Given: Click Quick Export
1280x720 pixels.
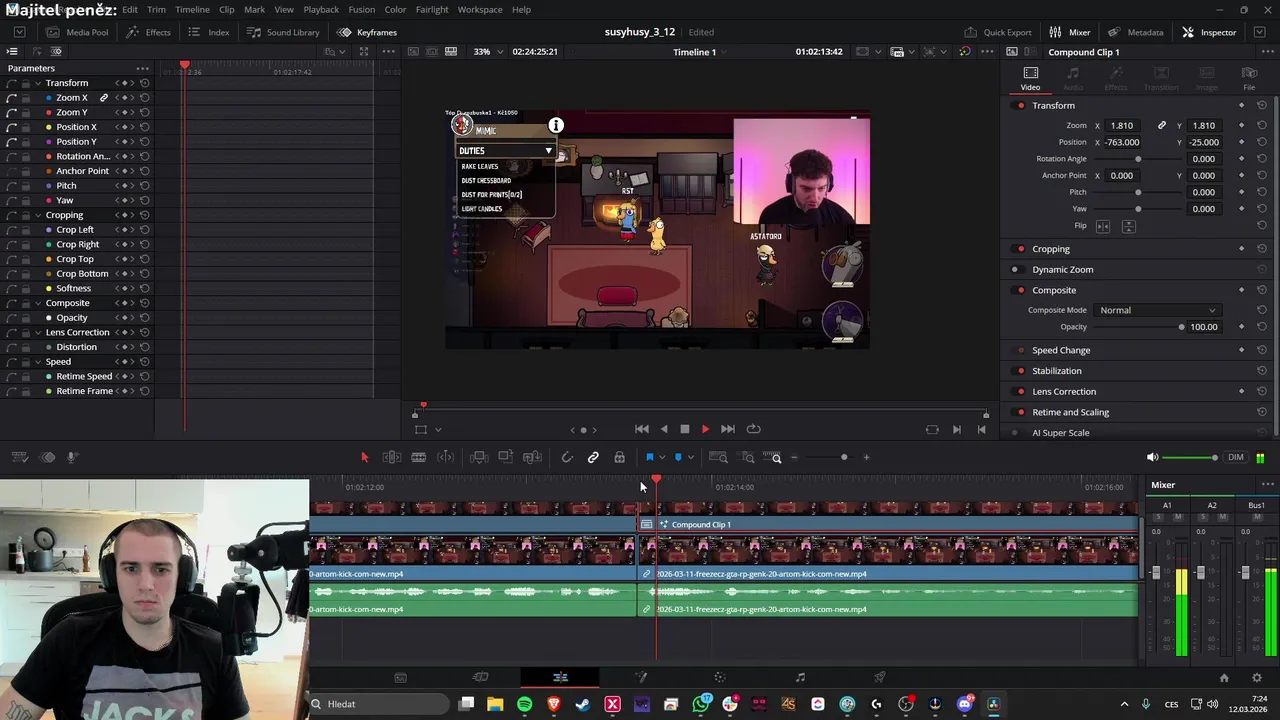Looking at the screenshot, I should 998,32.
